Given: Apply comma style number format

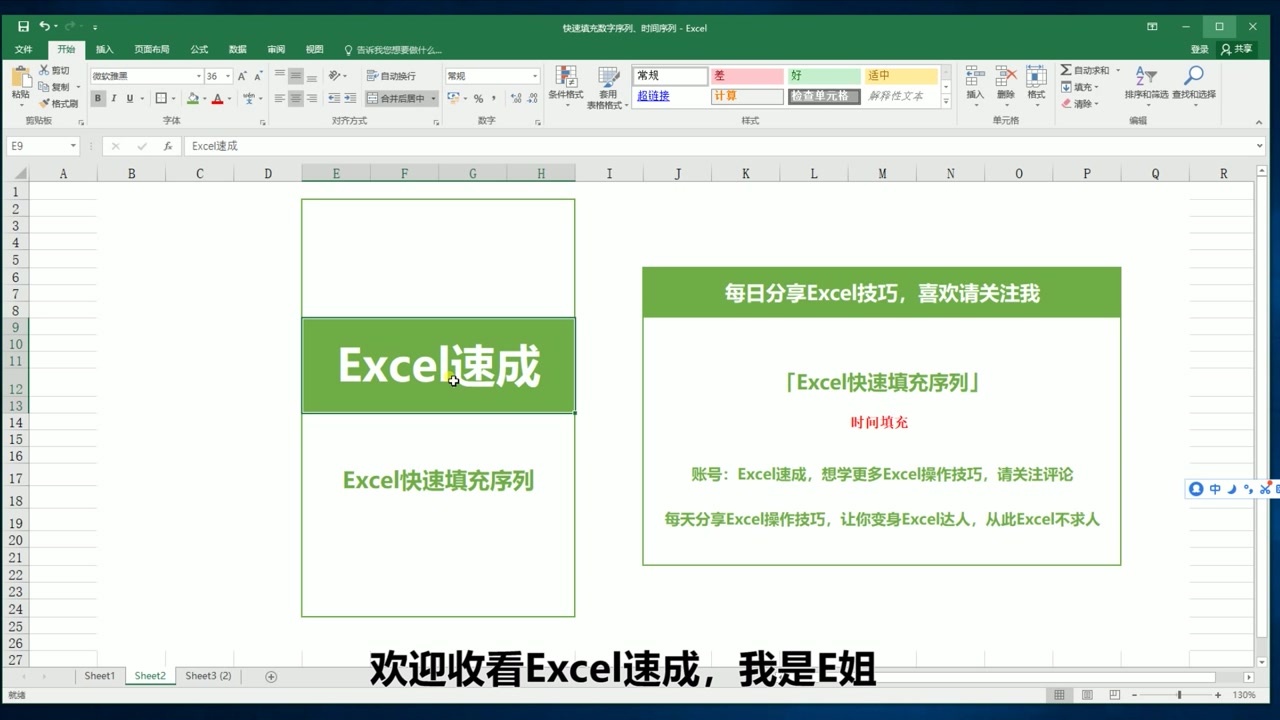Looking at the screenshot, I should pyautogui.click(x=493, y=98).
